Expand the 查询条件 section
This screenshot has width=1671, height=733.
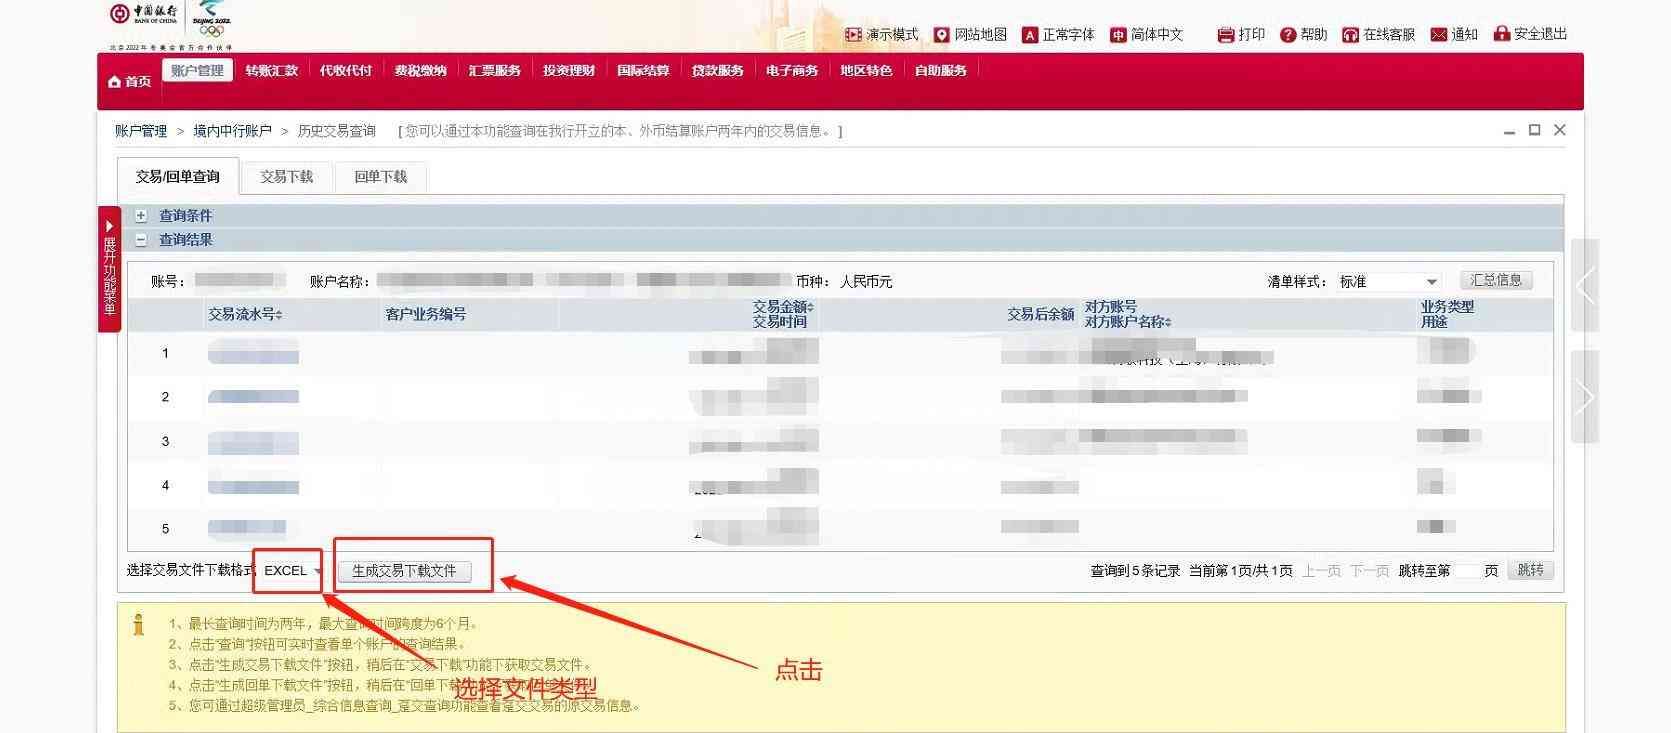click(x=141, y=215)
